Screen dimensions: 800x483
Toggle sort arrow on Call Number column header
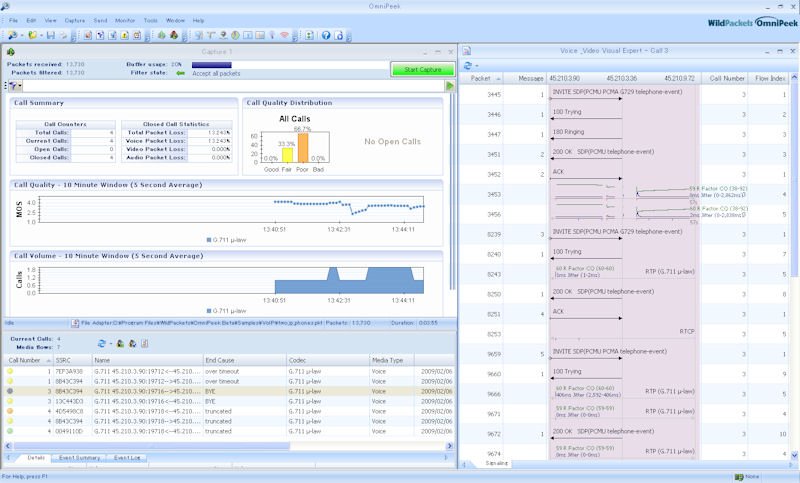click(49, 360)
